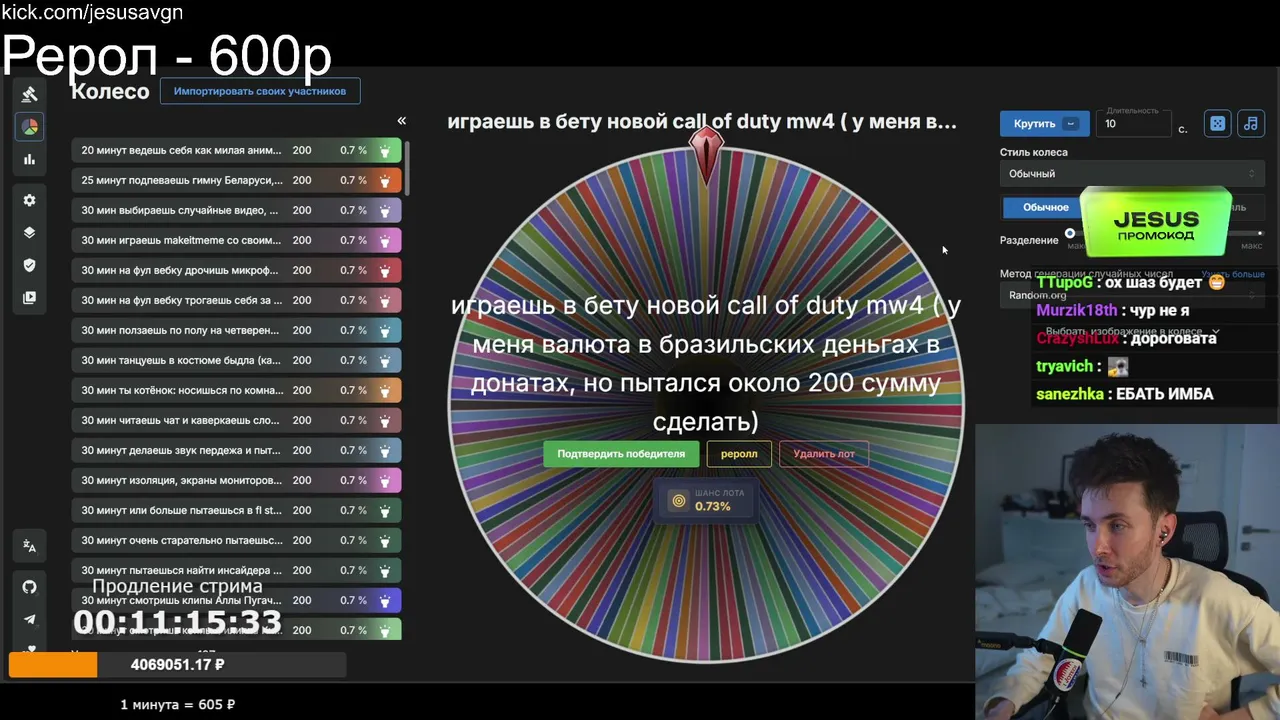Click the music note icon
Viewport: 1280px width, 720px height.
pyautogui.click(x=1250, y=123)
